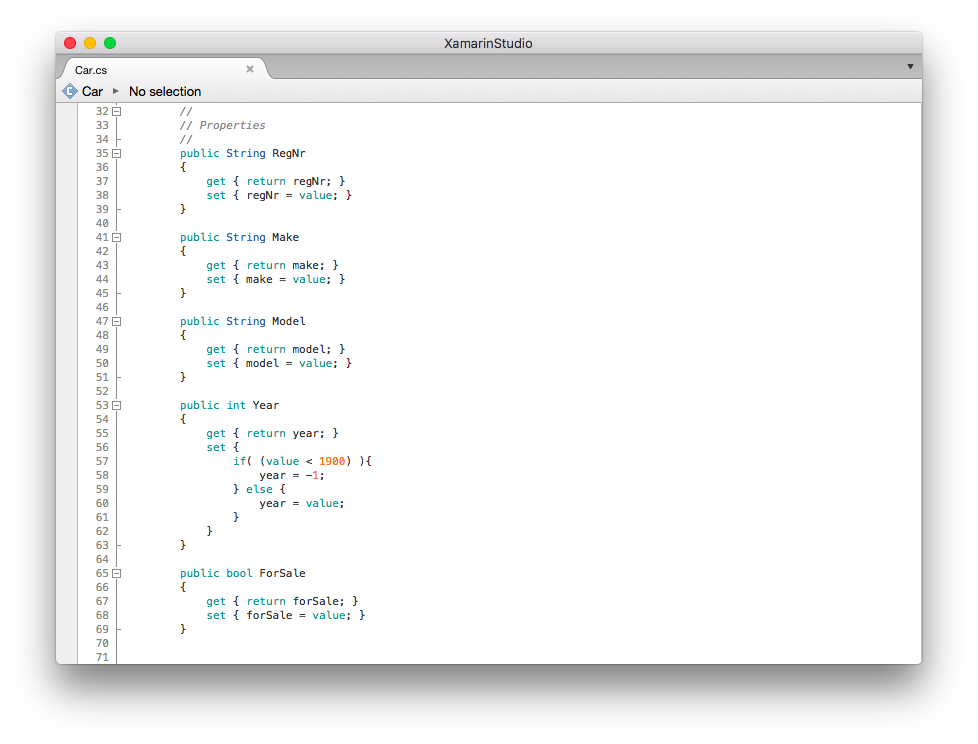Screen dimensions: 978x744
Task: Click the "Year" property name
Action: [x=265, y=405]
